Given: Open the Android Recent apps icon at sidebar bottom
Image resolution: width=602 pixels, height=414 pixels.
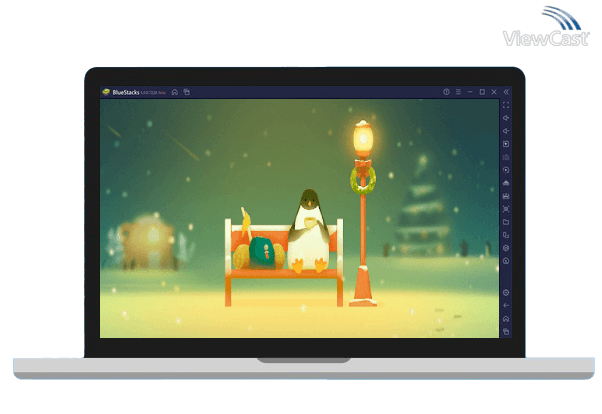Looking at the screenshot, I should click(506, 332).
